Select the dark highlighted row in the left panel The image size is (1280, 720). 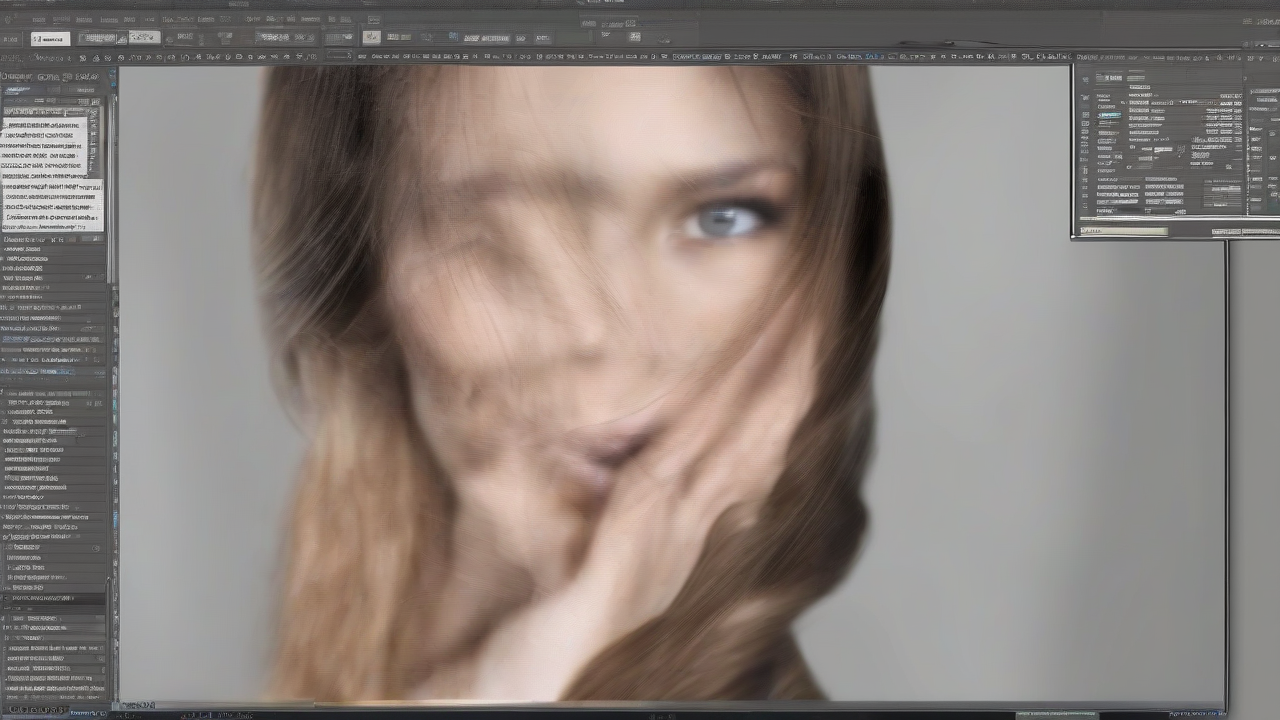pos(52,599)
